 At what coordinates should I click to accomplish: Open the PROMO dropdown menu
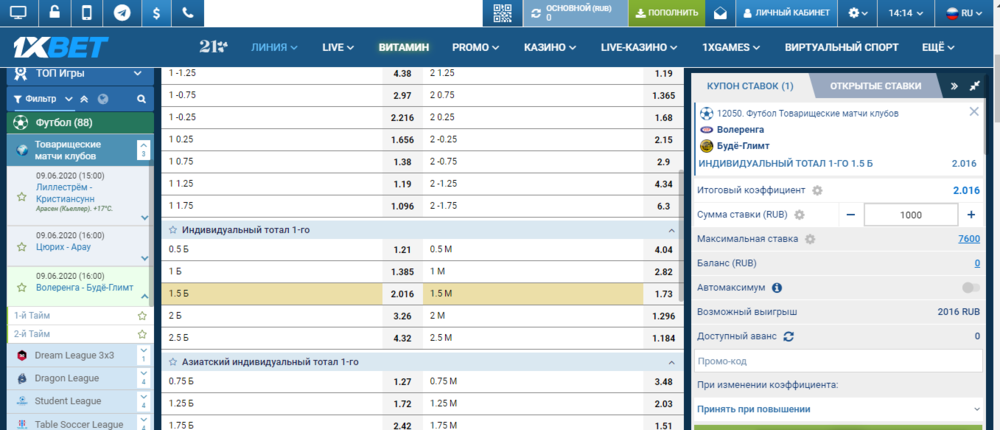[x=476, y=47]
